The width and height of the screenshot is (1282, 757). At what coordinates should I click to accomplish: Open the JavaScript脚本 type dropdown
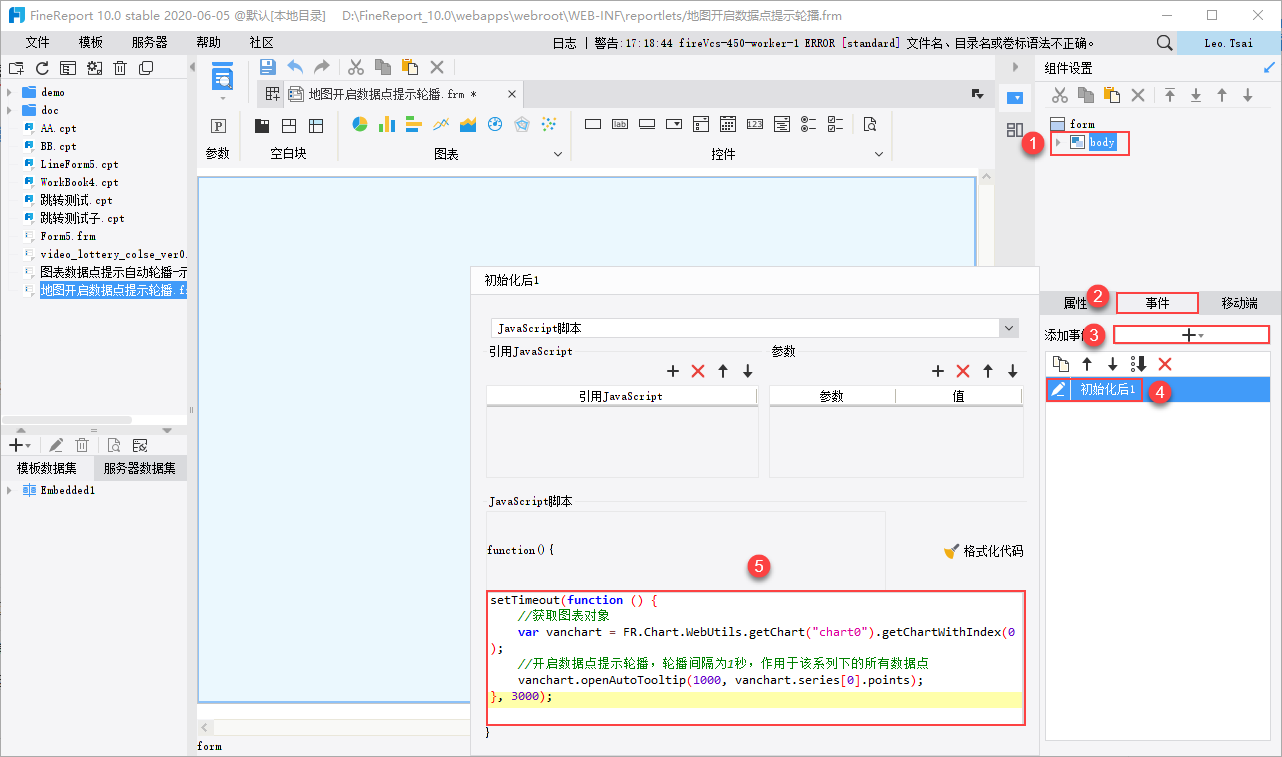pos(1008,328)
